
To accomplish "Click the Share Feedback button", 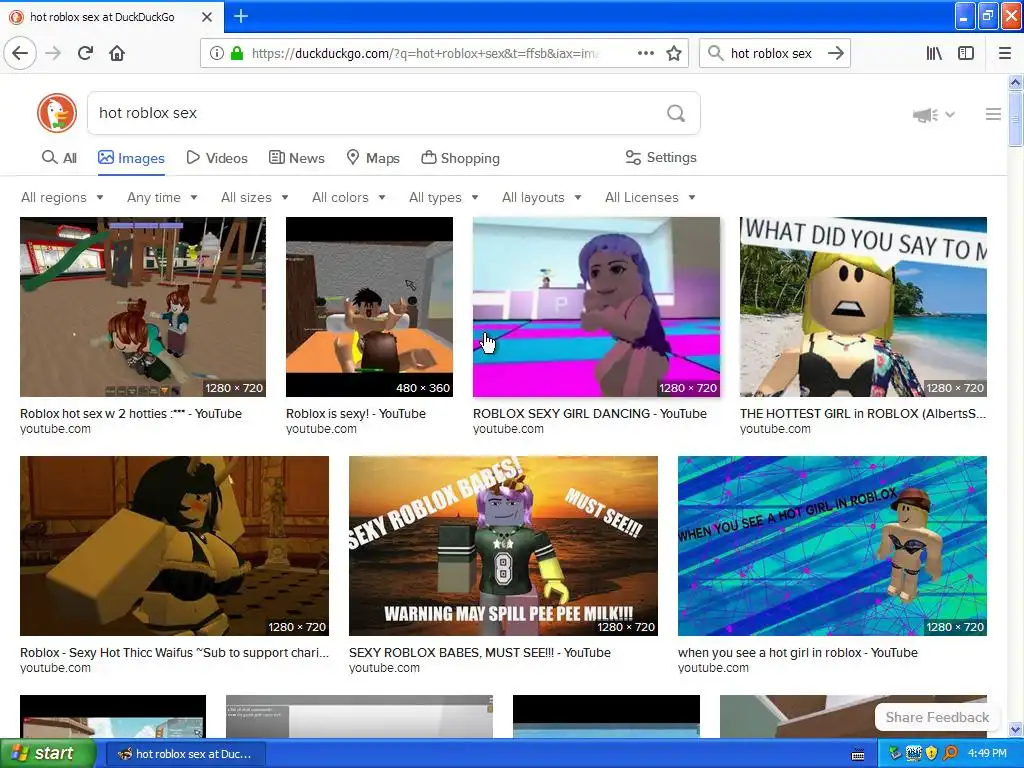I will point(937,717).
